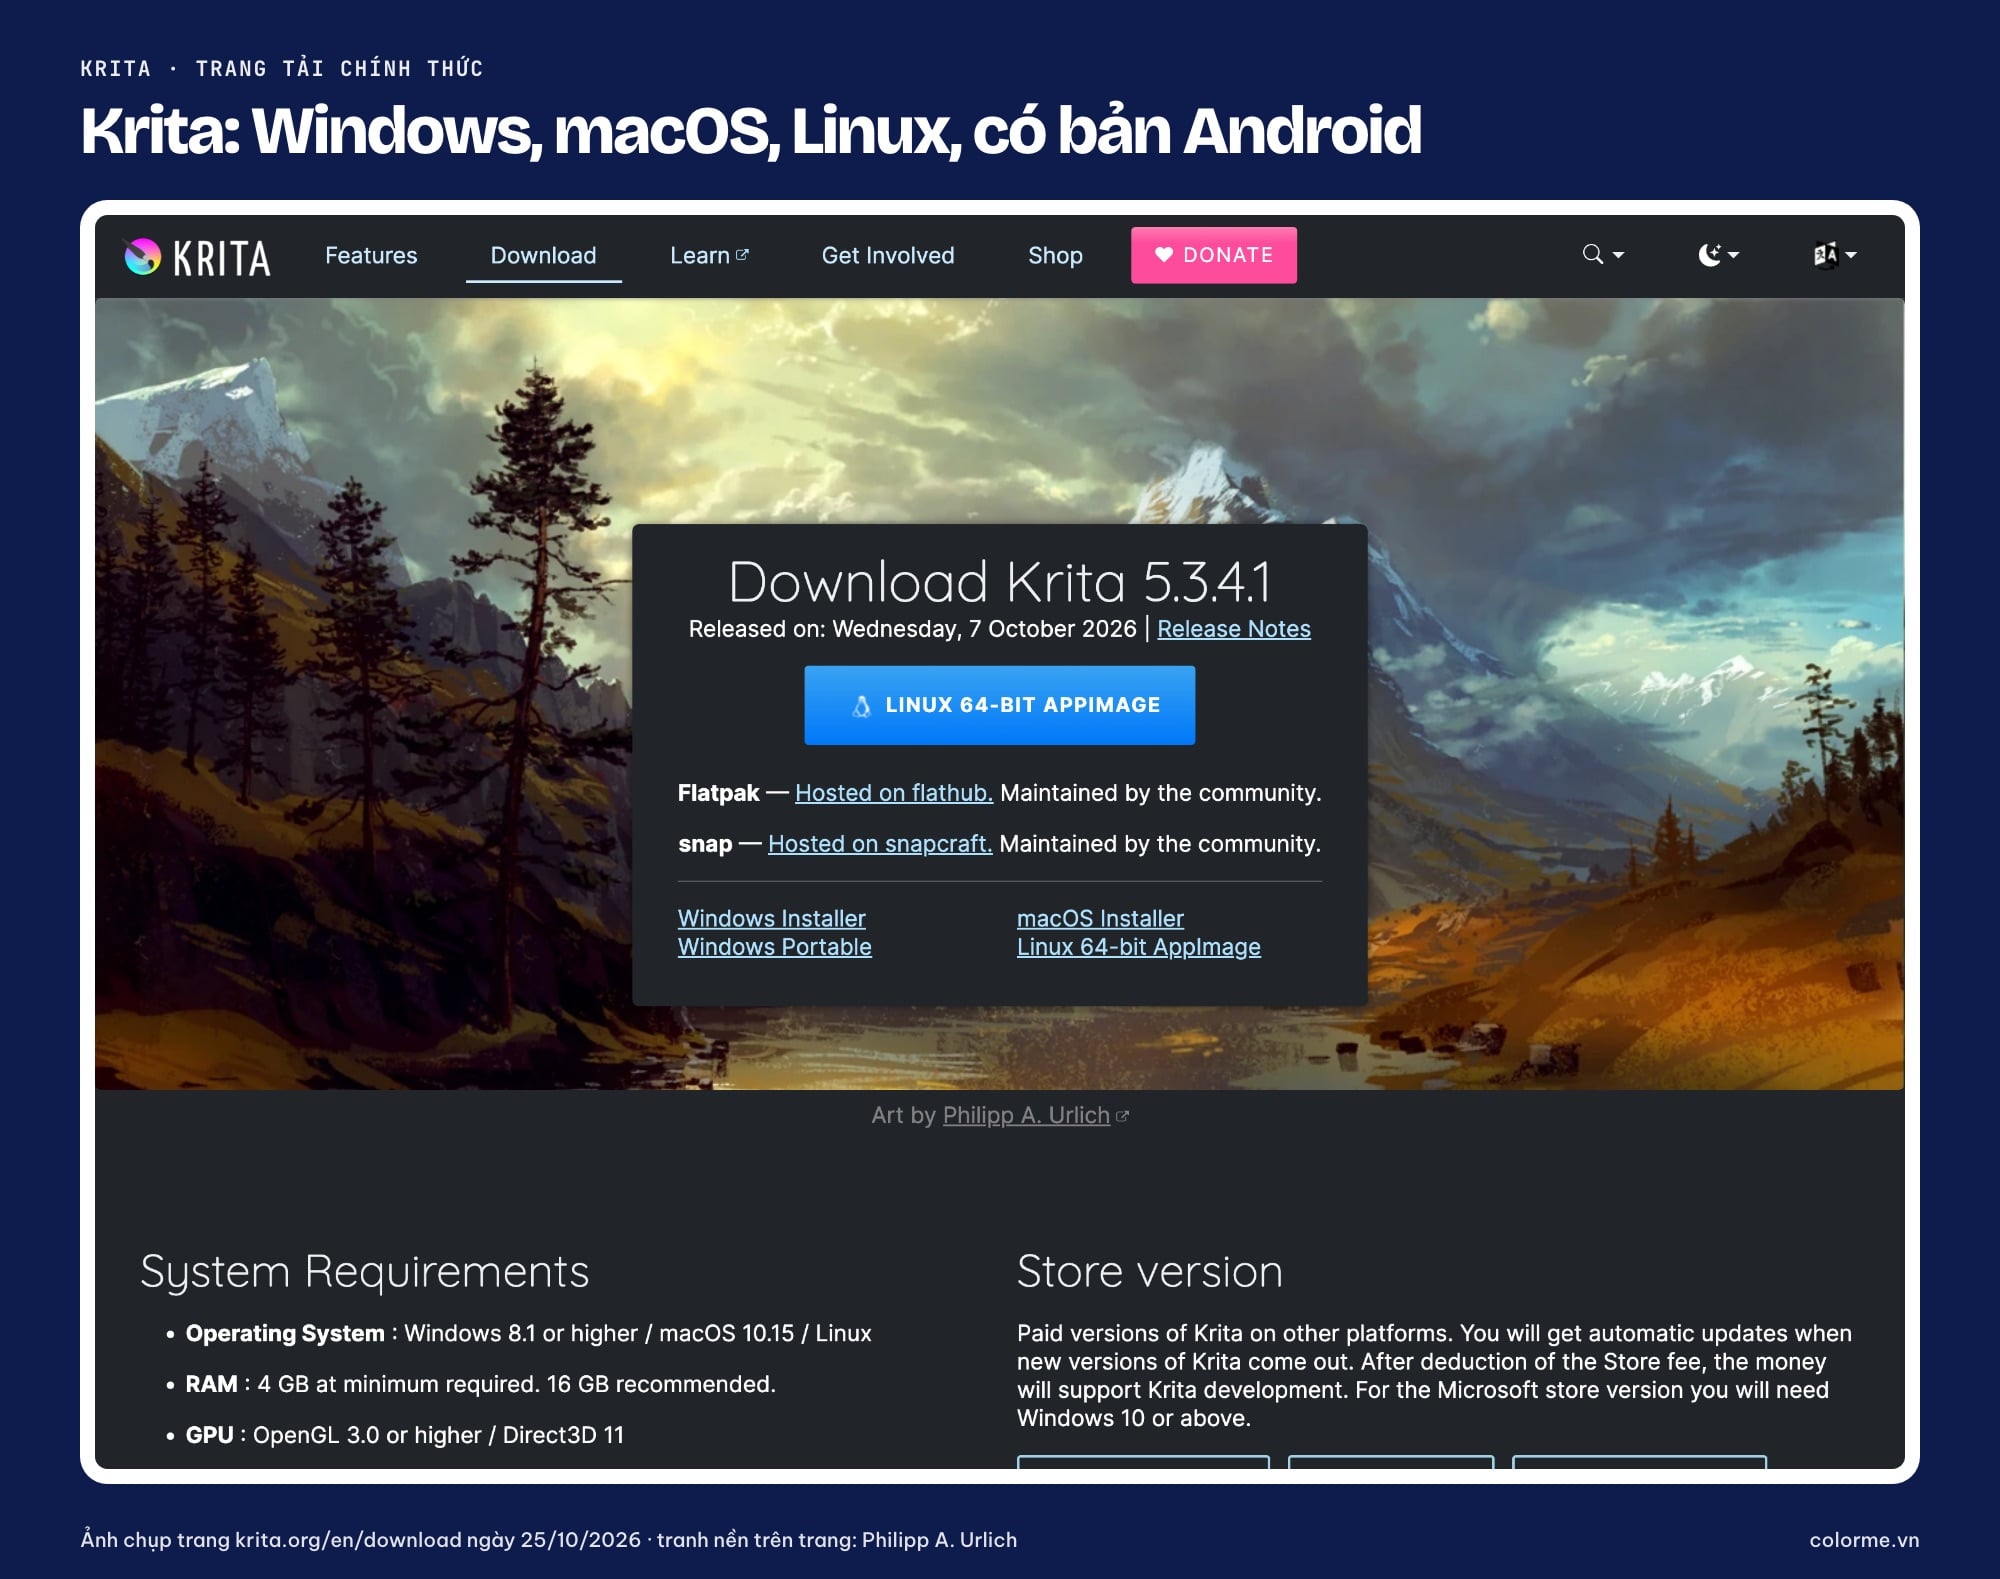Open Hosted on snapcraft link
This screenshot has height=1579, width=2000.
(x=880, y=844)
